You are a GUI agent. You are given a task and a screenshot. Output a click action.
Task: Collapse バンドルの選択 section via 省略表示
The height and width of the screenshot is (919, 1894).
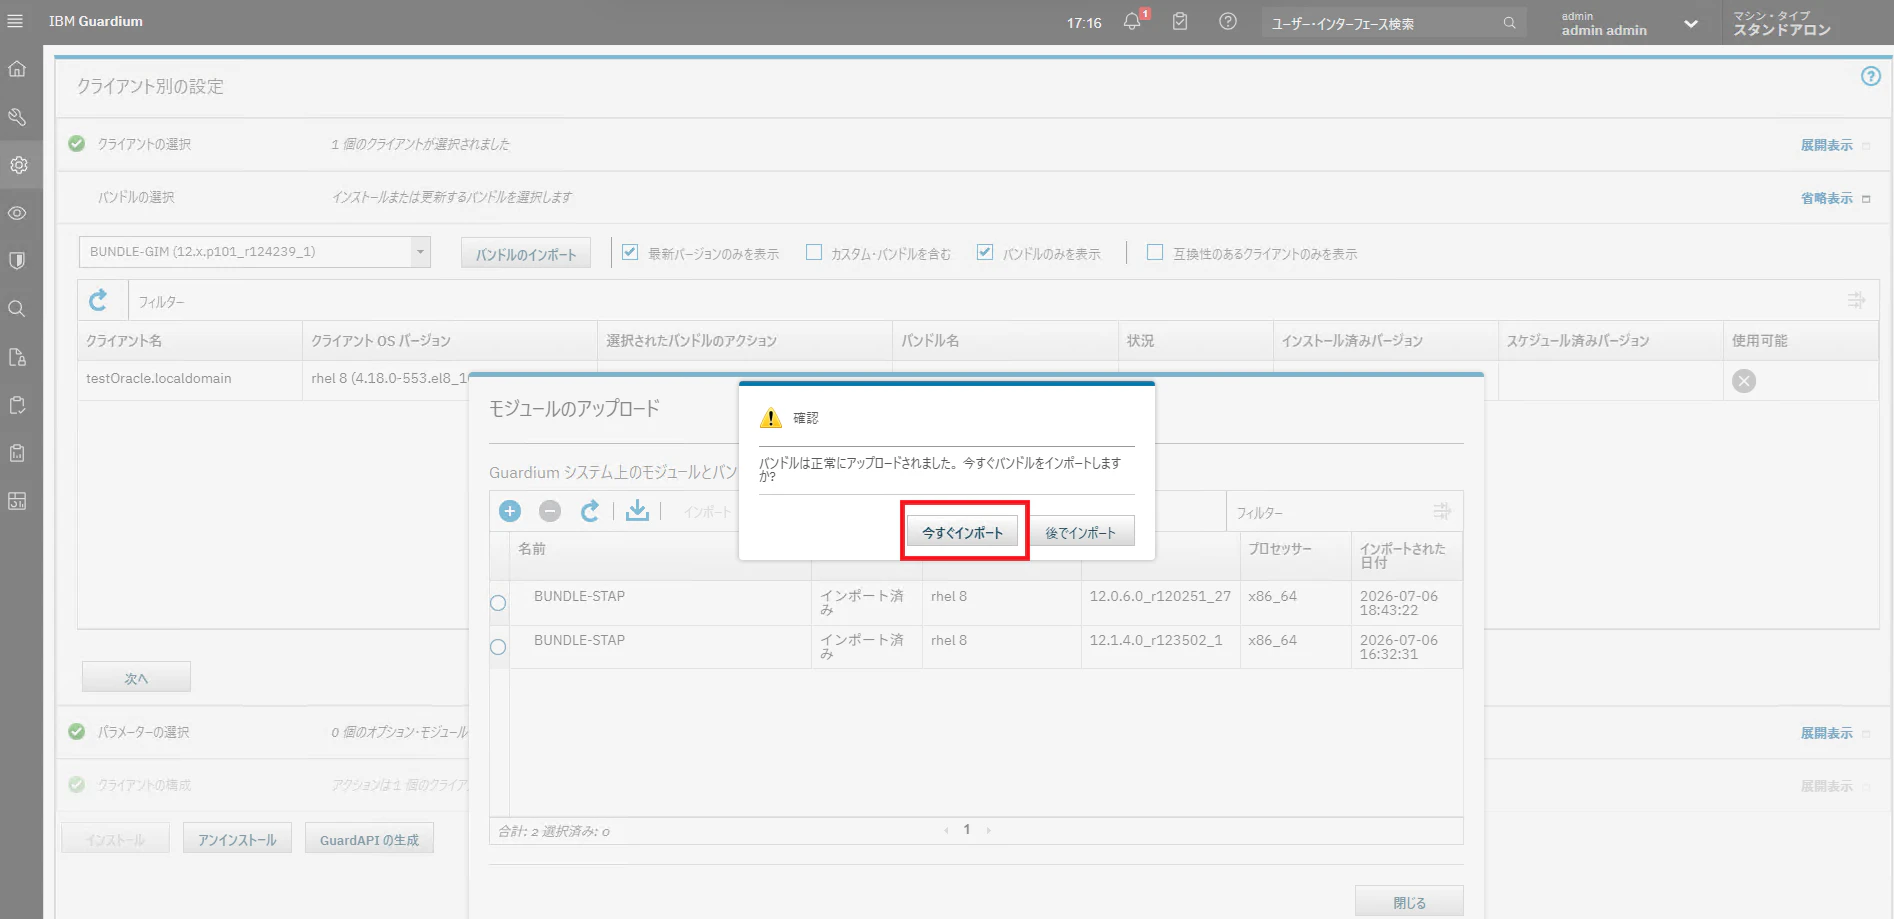tap(1827, 198)
